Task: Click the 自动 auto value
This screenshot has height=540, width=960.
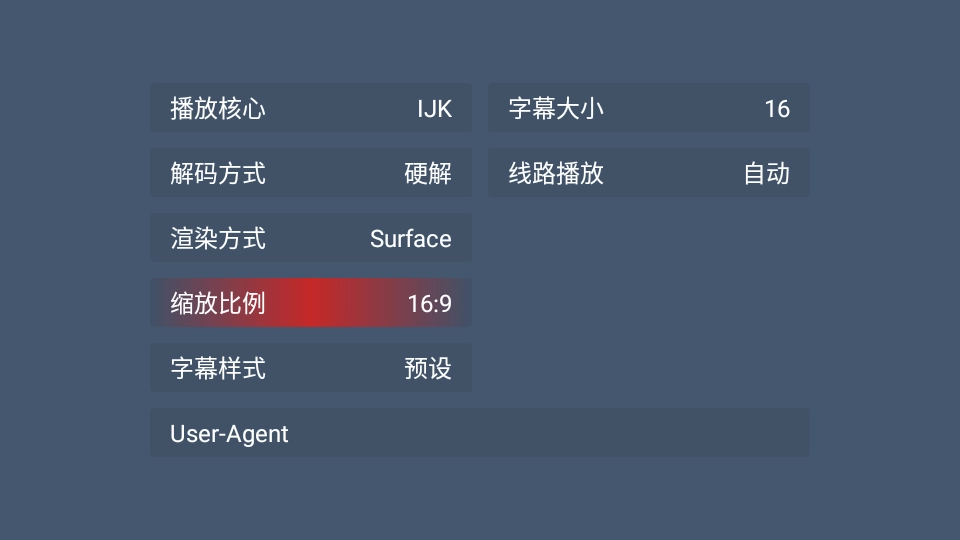Action: (766, 173)
